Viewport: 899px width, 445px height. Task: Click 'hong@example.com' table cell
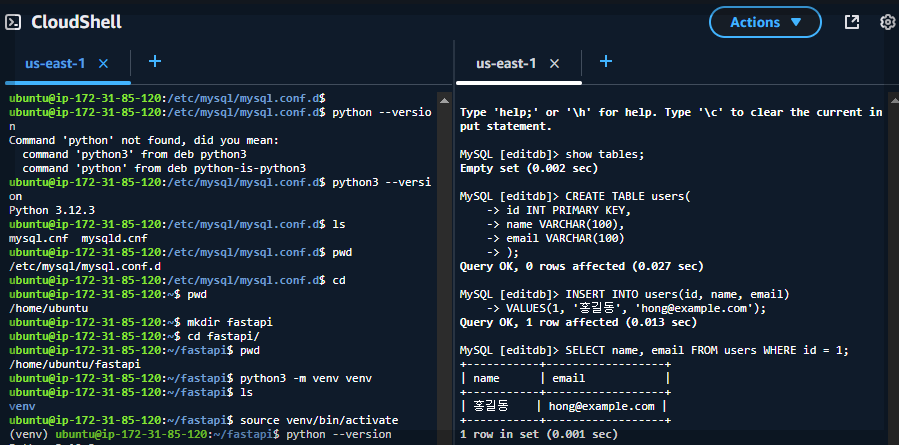[x=601, y=407]
